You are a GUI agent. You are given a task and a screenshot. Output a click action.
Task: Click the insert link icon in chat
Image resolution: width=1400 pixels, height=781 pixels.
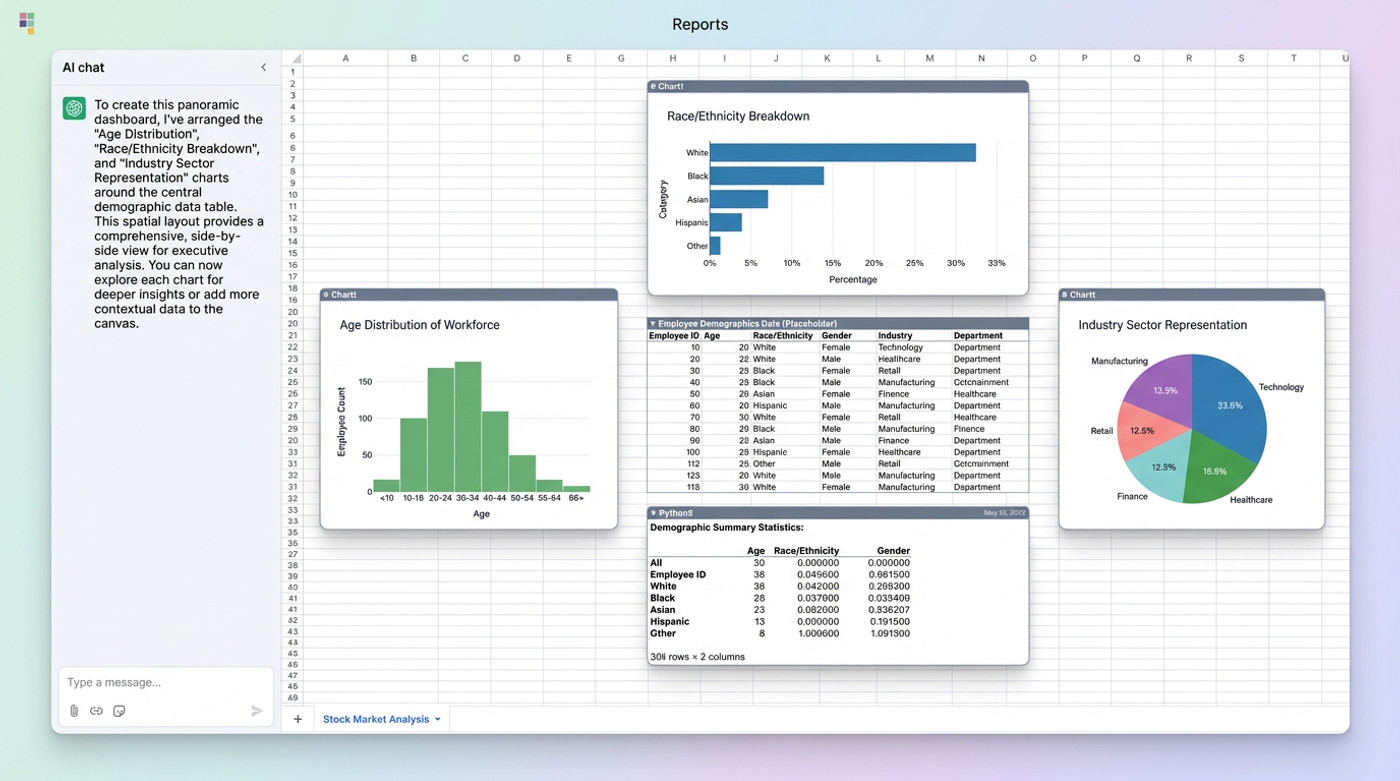[x=96, y=711]
